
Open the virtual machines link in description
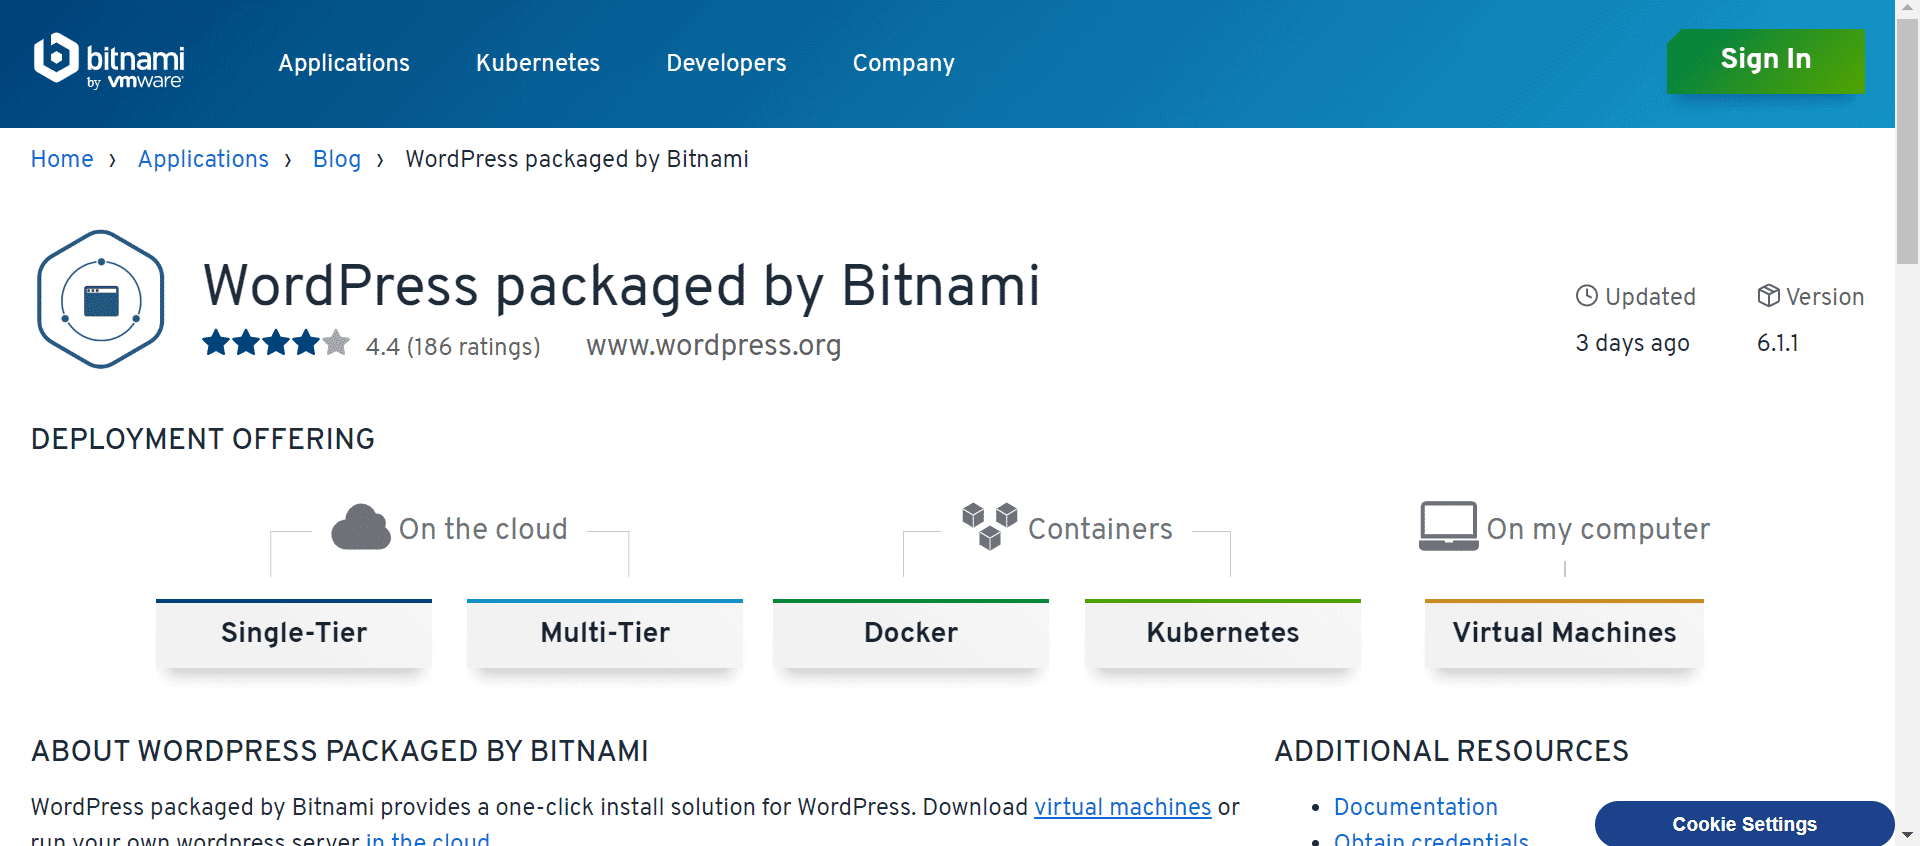(x=1122, y=807)
